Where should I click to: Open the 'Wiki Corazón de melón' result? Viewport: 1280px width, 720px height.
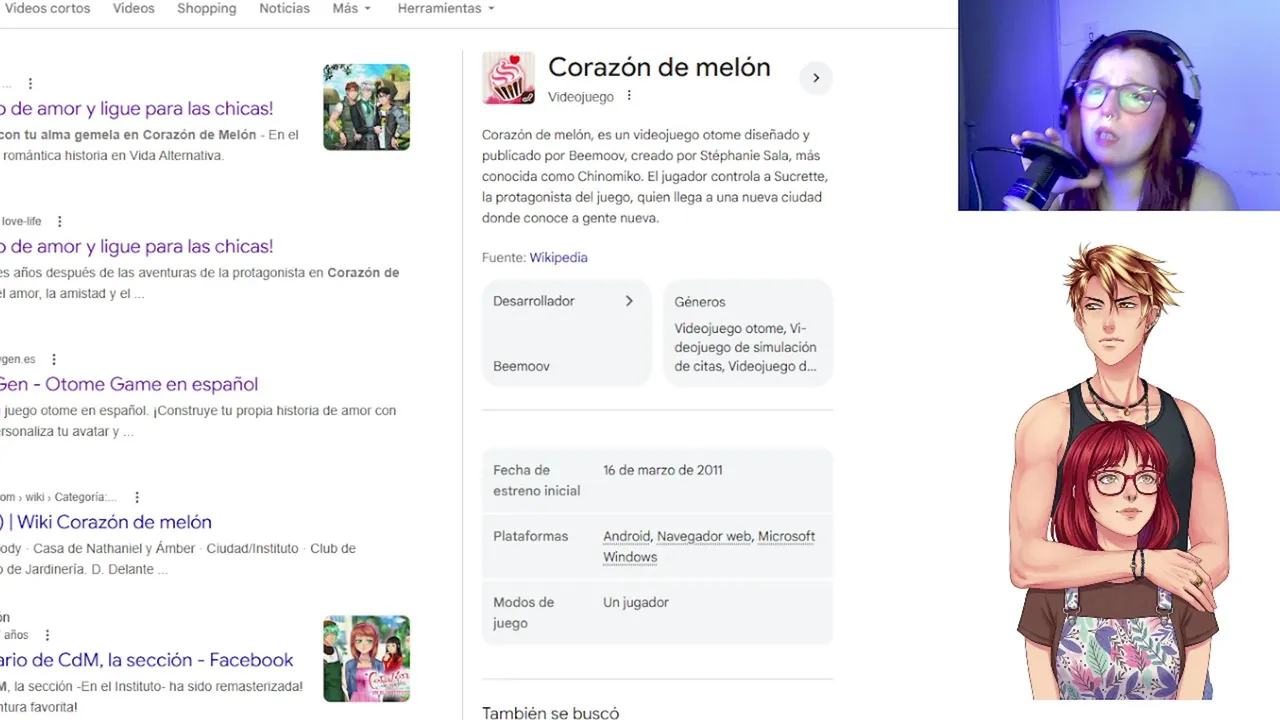(x=106, y=522)
